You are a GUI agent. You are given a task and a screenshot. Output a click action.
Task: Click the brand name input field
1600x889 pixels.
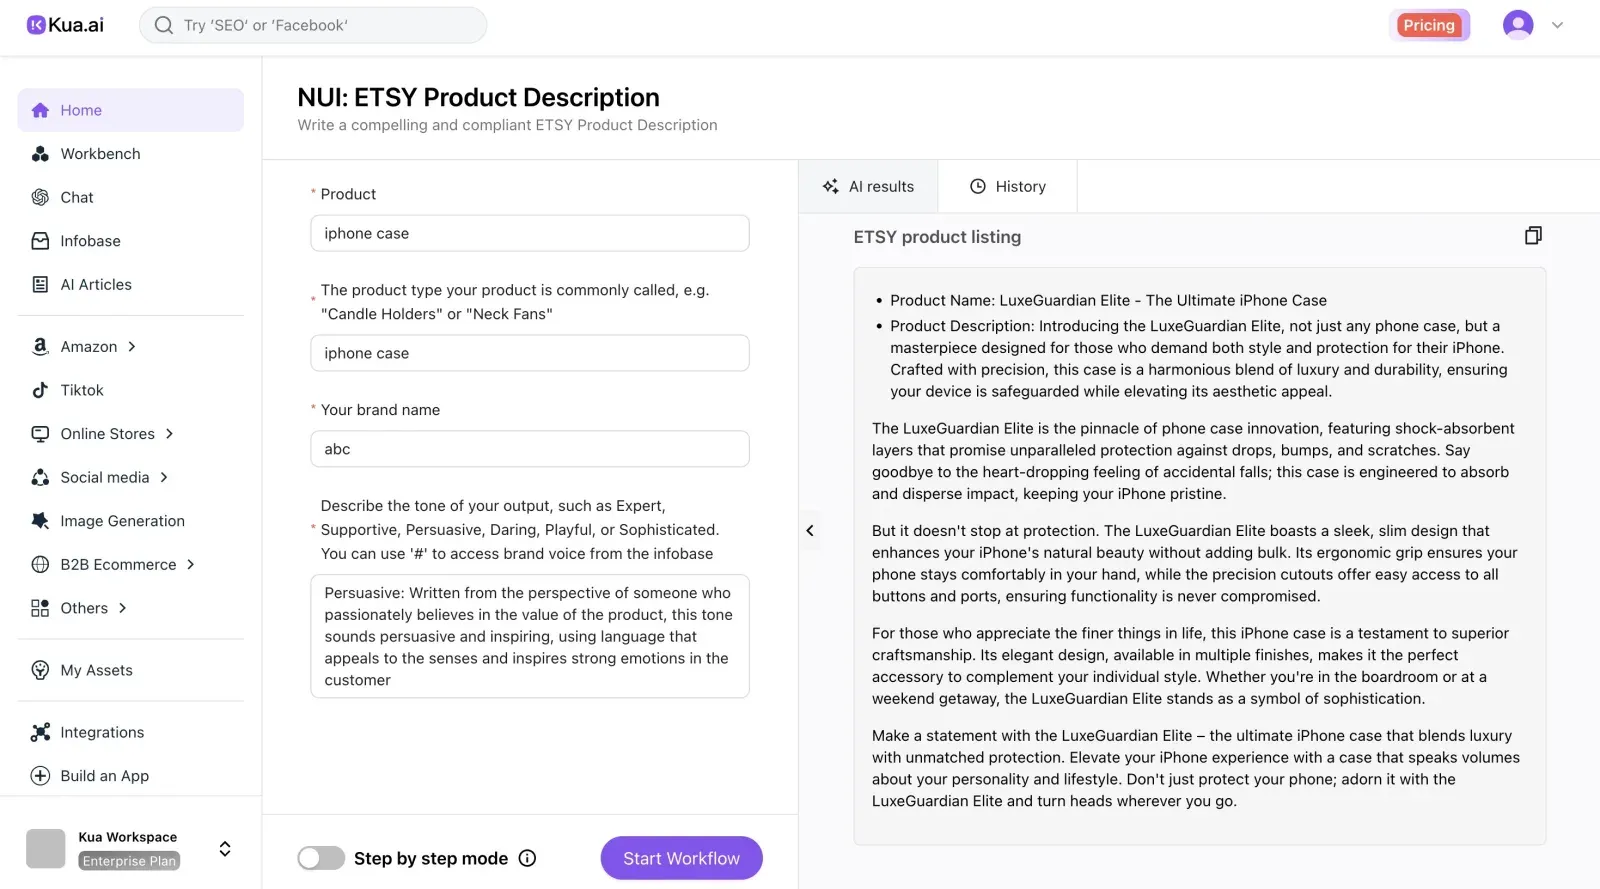click(530, 449)
